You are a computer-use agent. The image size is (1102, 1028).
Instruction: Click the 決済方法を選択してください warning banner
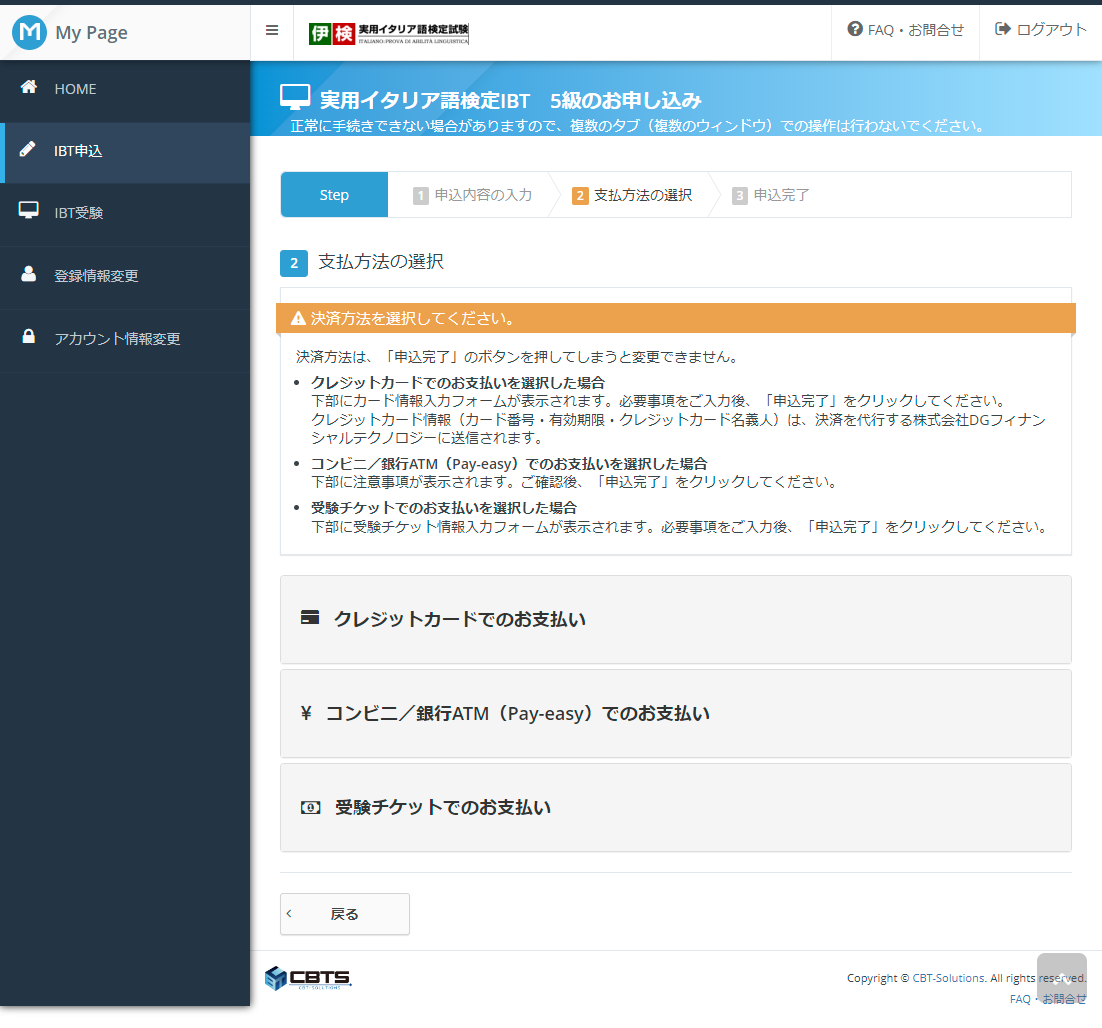[675, 318]
